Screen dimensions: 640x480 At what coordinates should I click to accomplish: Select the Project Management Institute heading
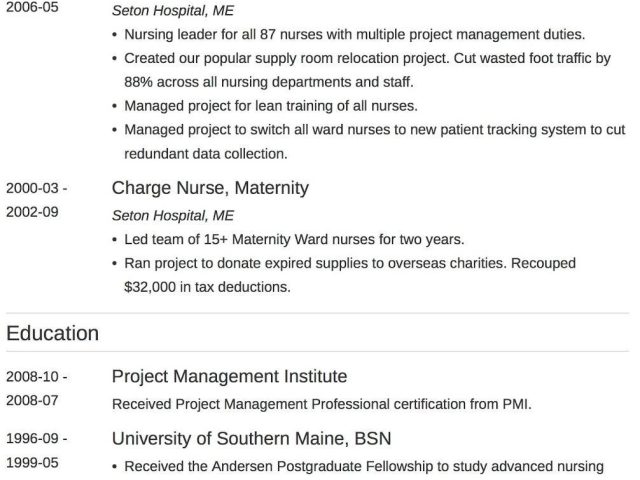click(229, 377)
